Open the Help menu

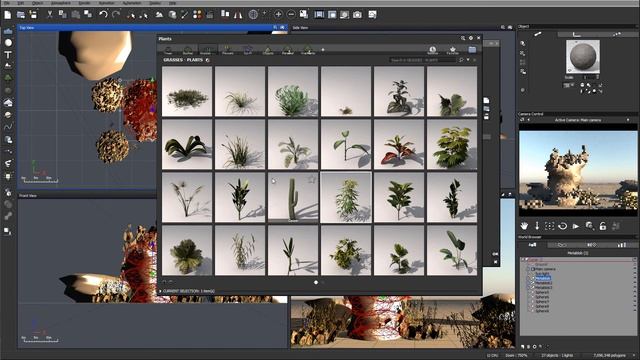click(173, 3)
